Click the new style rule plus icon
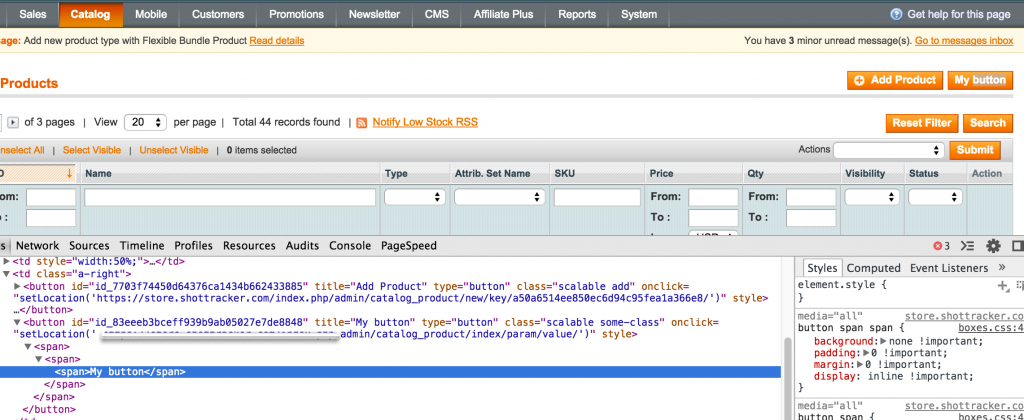 tap(1003, 285)
